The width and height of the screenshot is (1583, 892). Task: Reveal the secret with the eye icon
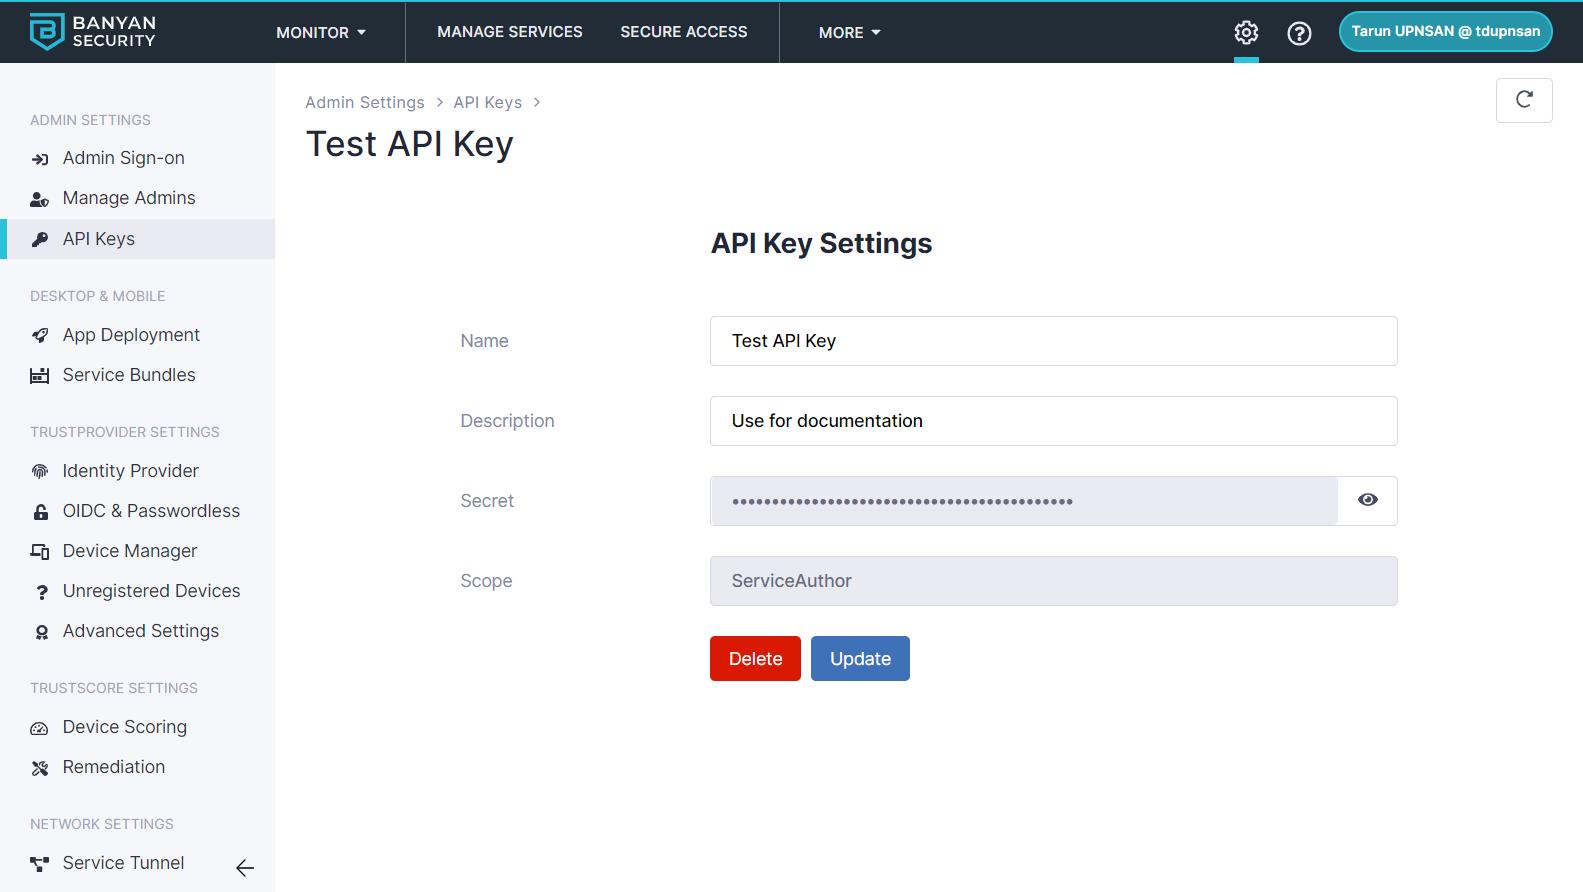1367,500
